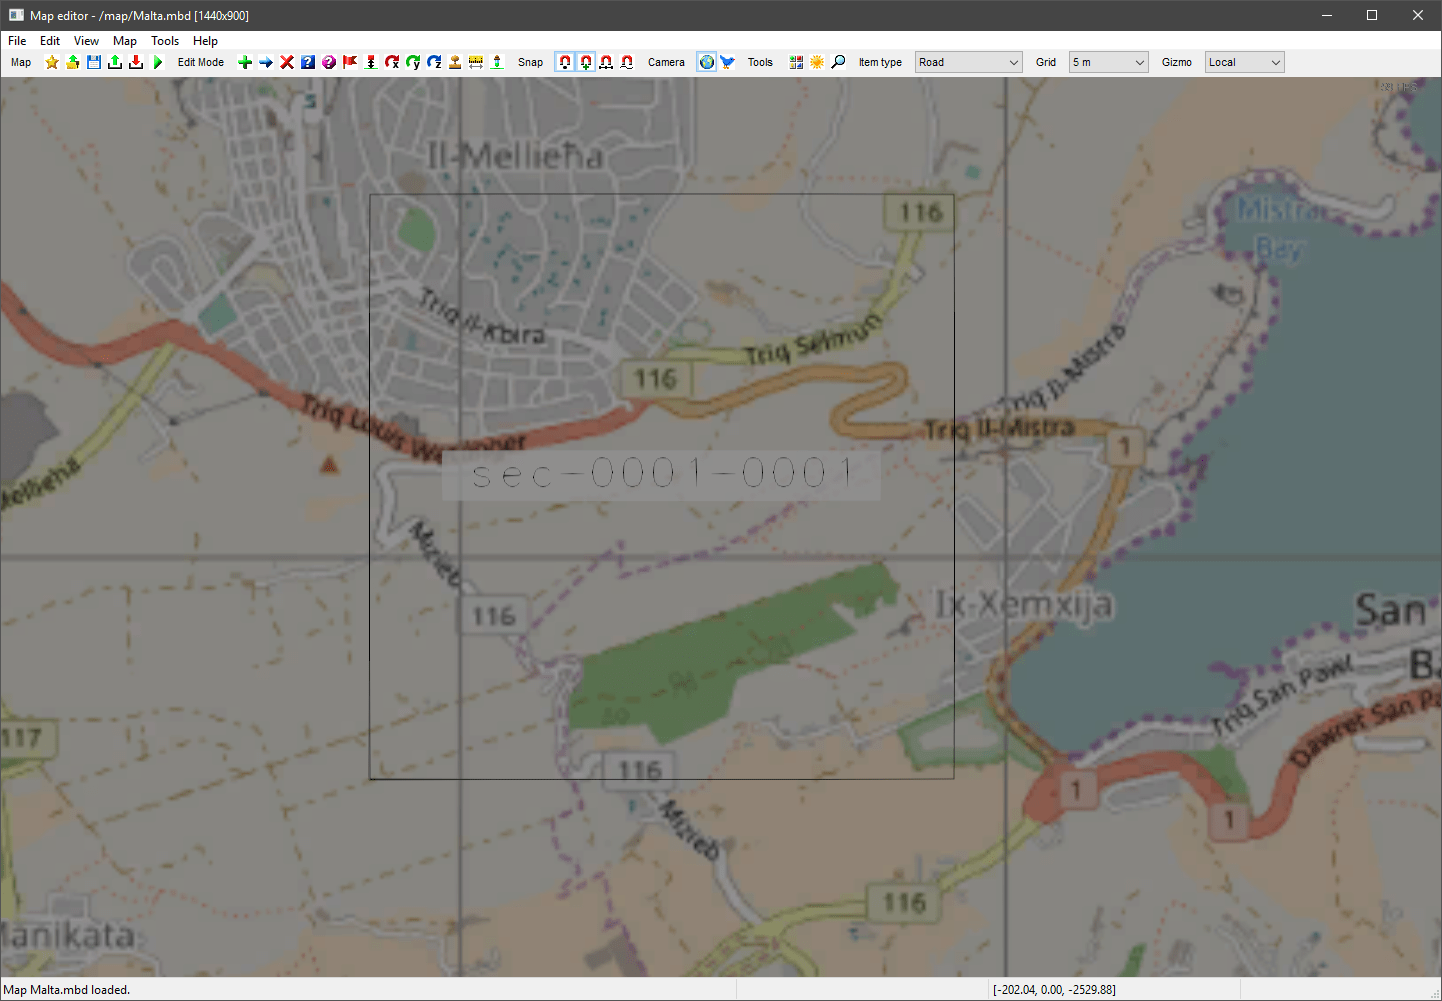Click the ruler measure tool icon
Viewport: 1442px width, 1001px height.
point(476,62)
